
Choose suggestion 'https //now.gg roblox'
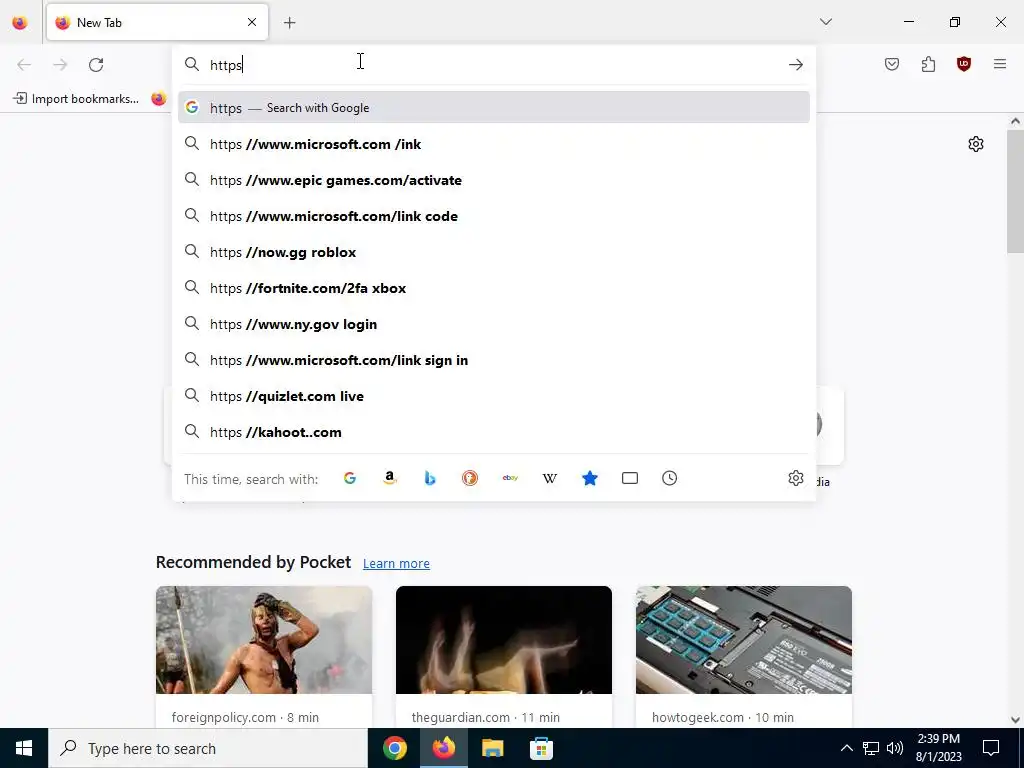pos(494,252)
